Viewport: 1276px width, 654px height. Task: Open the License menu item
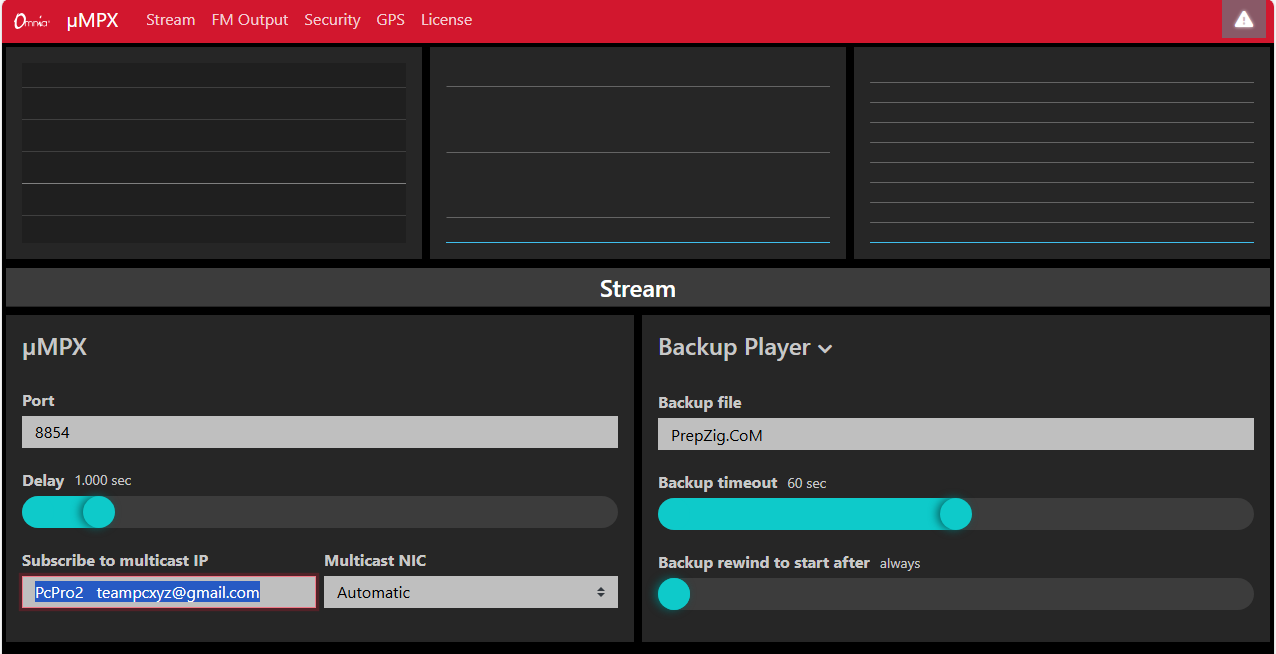(446, 20)
